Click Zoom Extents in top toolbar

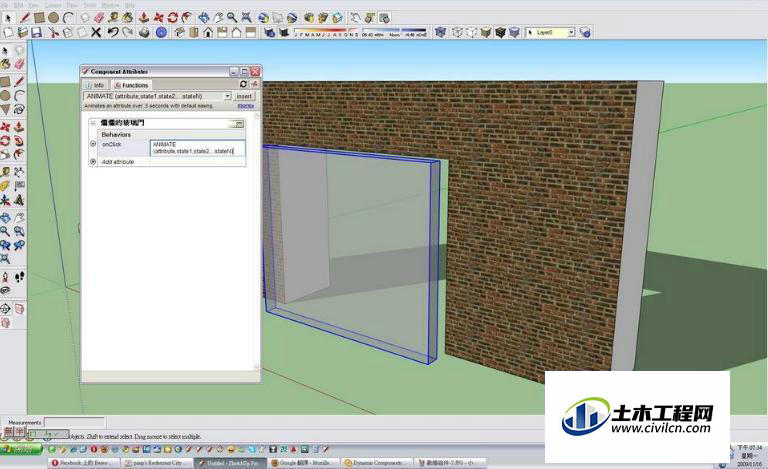coord(246,18)
